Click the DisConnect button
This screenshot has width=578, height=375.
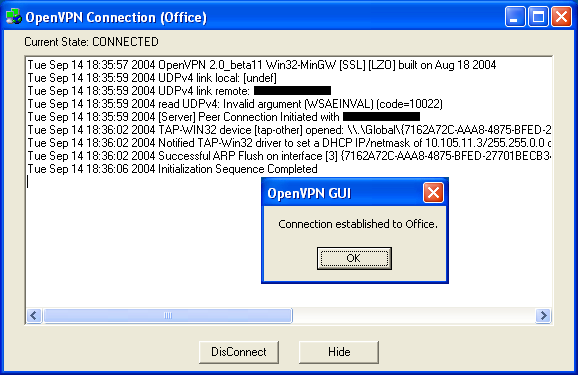click(x=238, y=352)
